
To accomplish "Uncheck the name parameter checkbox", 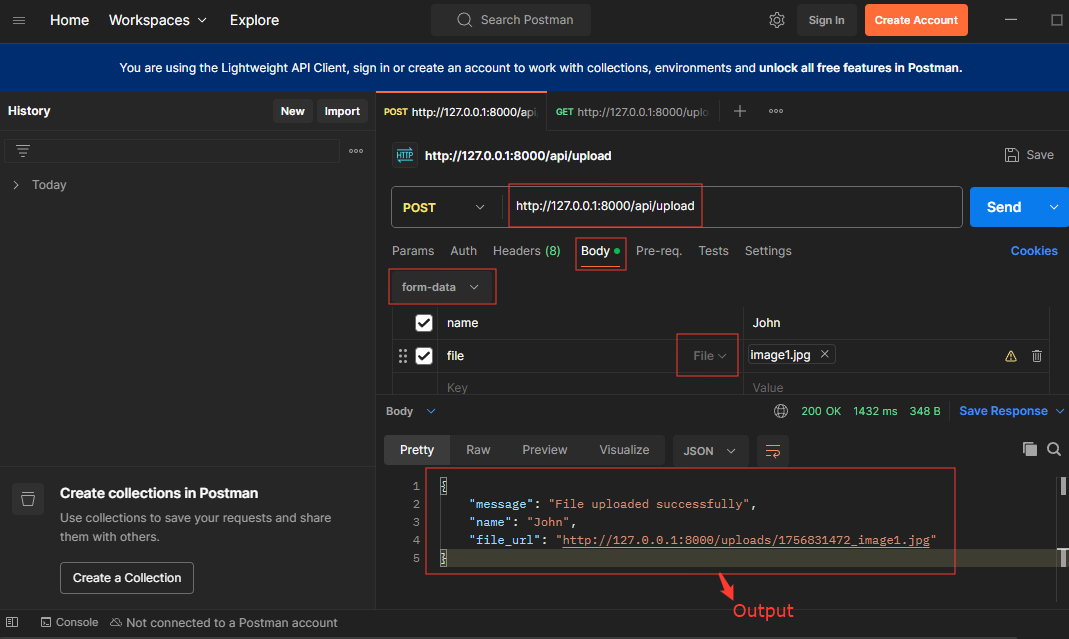I will (424, 323).
